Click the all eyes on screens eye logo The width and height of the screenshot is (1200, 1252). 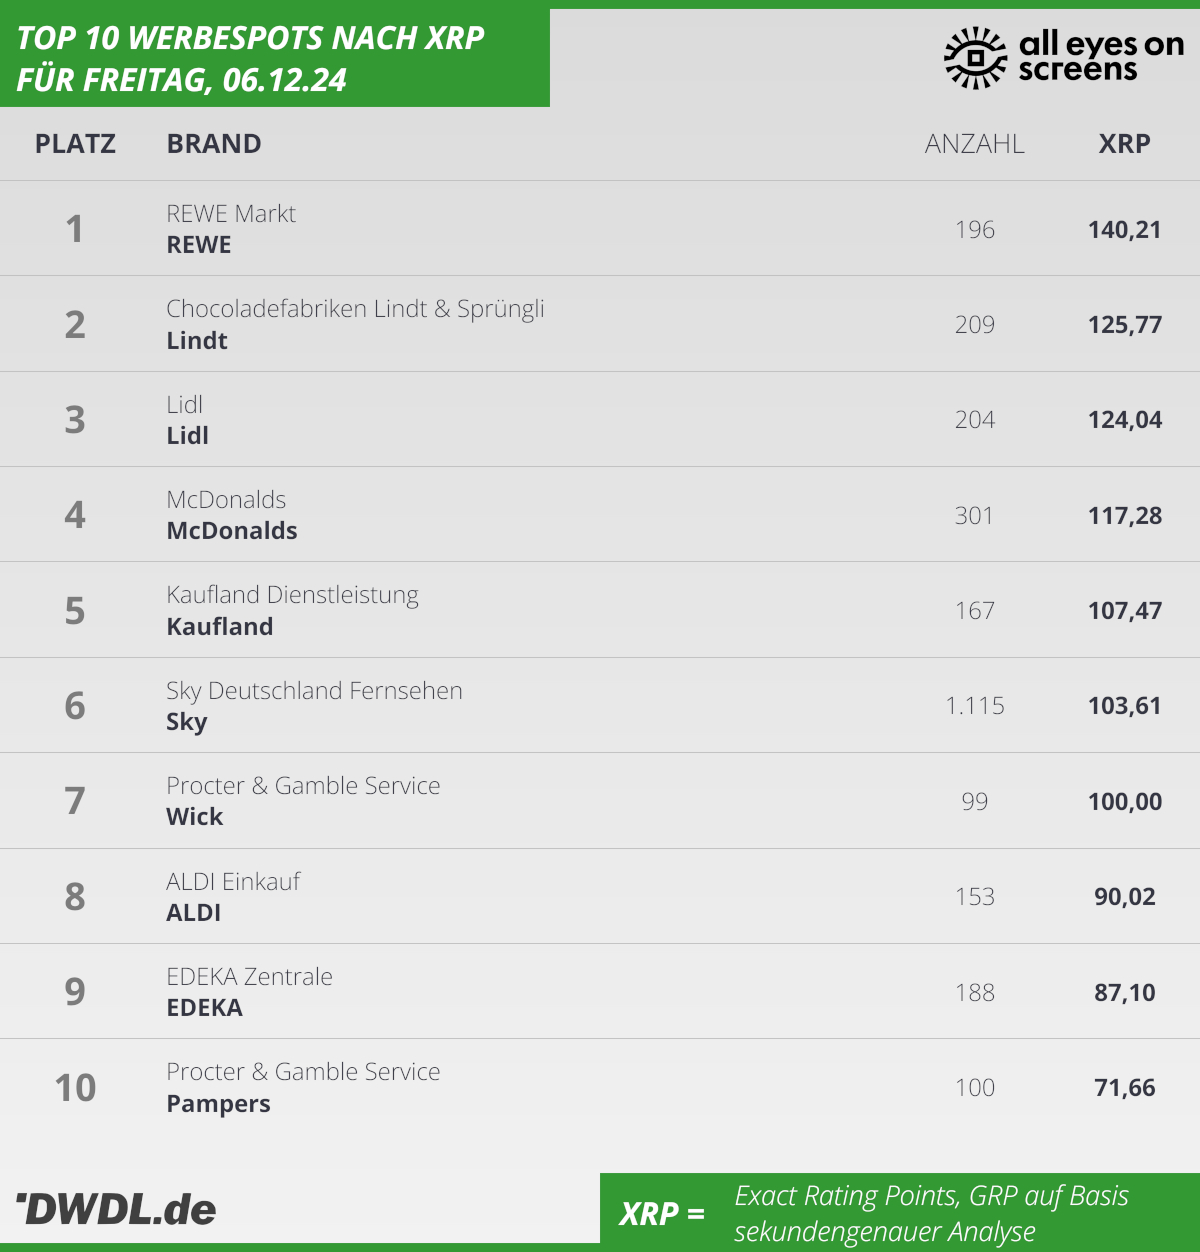pyautogui.click(x=975, y=57)
